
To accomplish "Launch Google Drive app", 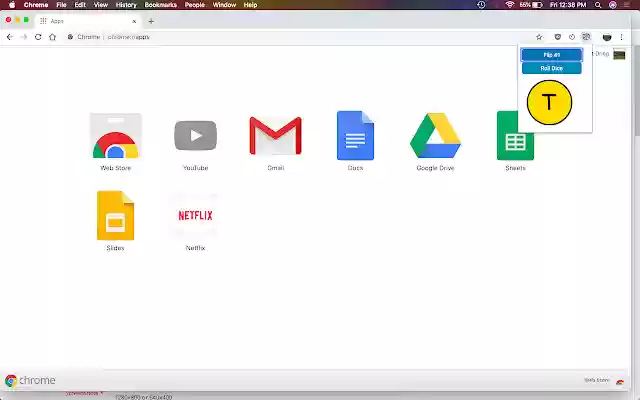I will (435, 136).
